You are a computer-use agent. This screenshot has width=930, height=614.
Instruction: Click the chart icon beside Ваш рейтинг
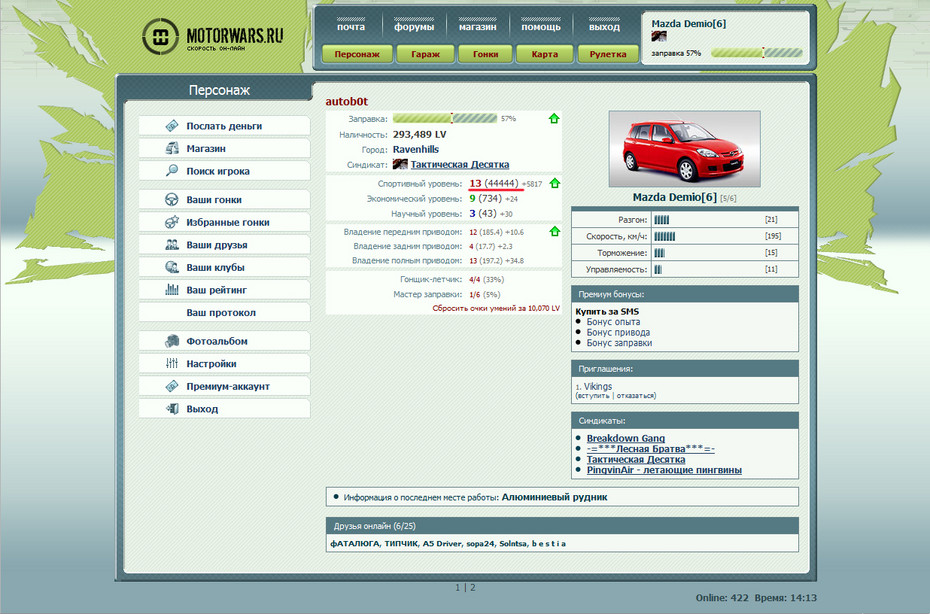click(x=171, y=289)
